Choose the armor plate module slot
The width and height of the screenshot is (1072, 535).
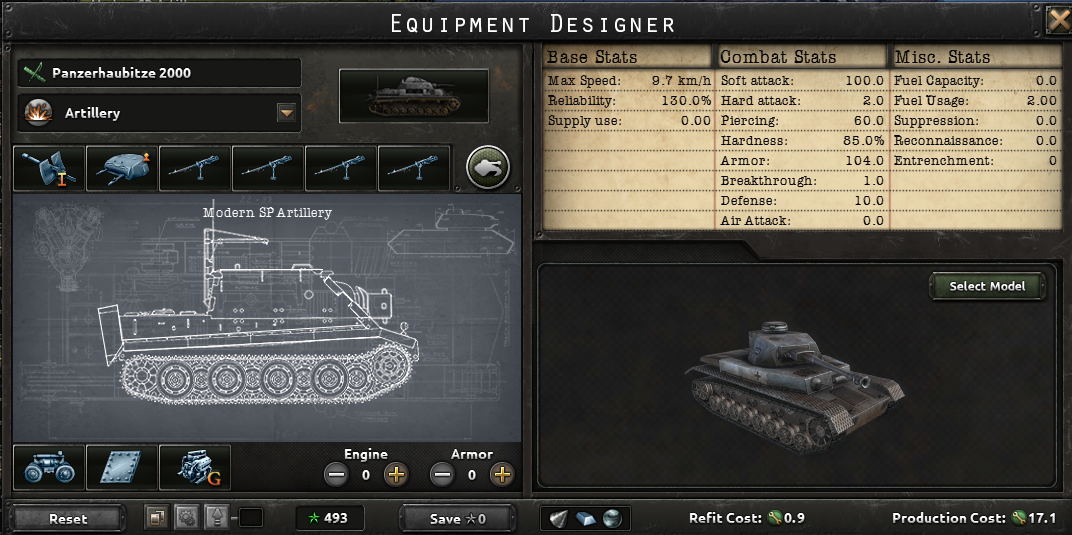[122, 467]
